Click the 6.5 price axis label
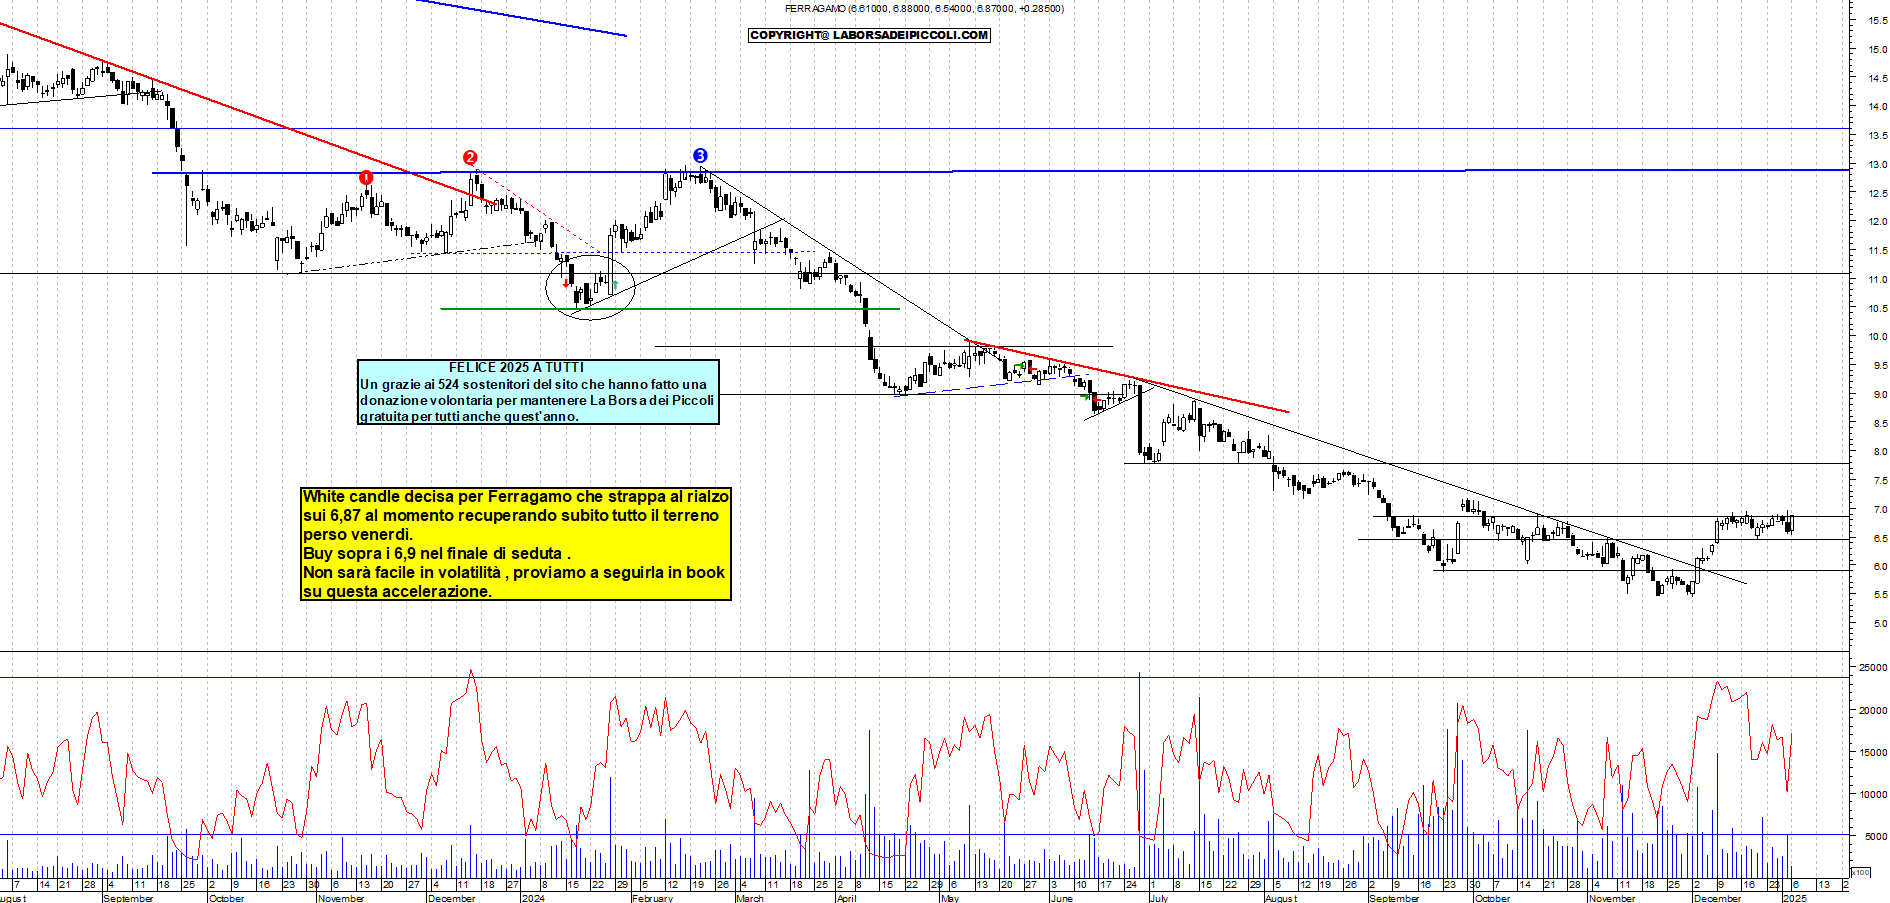This screenshot has width=1890, height=903. [1880, 538]
